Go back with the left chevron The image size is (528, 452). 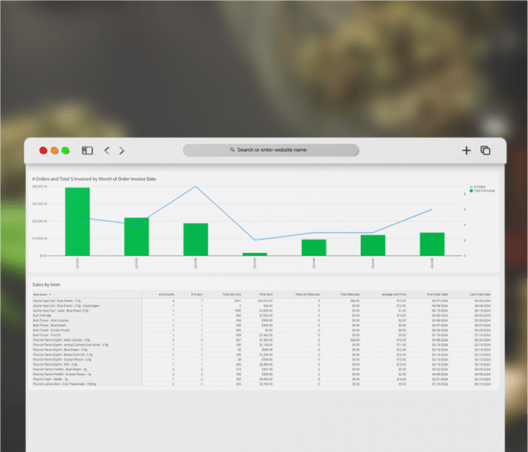point(107,151)
